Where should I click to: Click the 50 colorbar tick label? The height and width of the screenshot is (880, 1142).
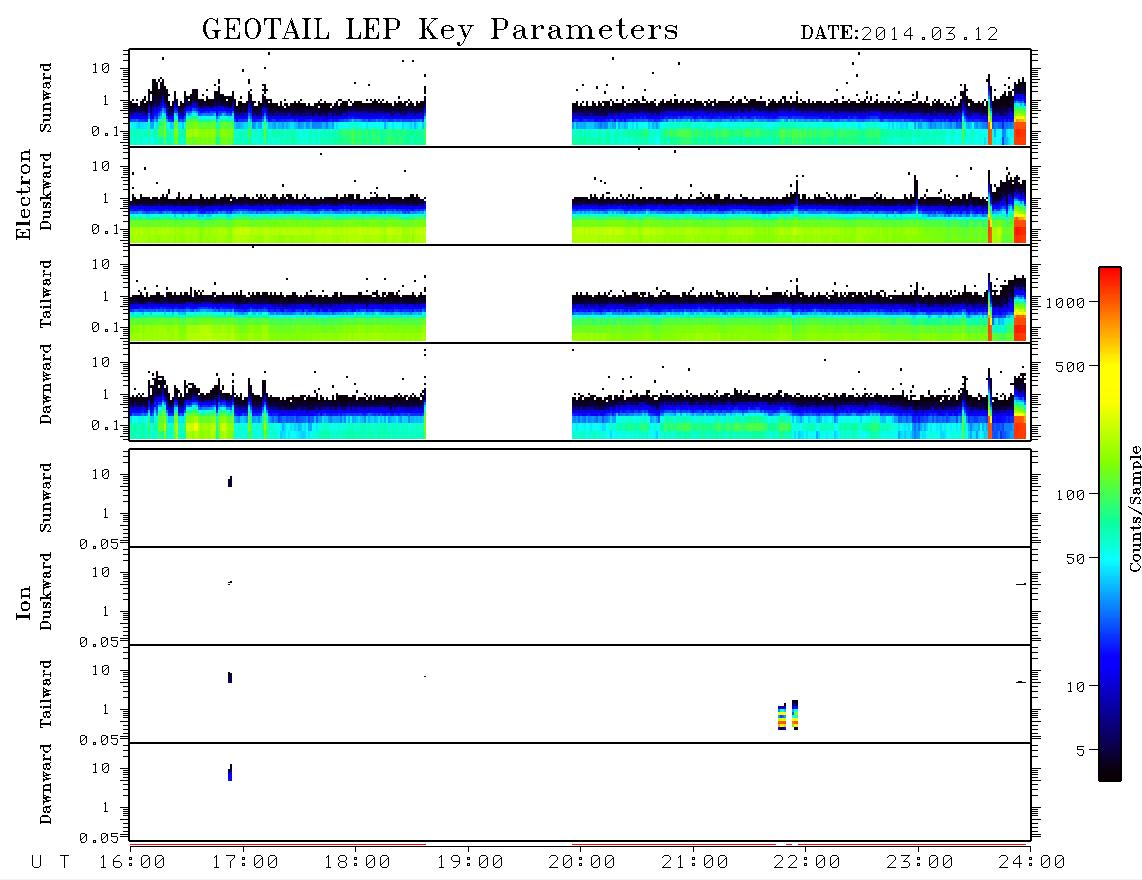click(x=1075, y=559)
